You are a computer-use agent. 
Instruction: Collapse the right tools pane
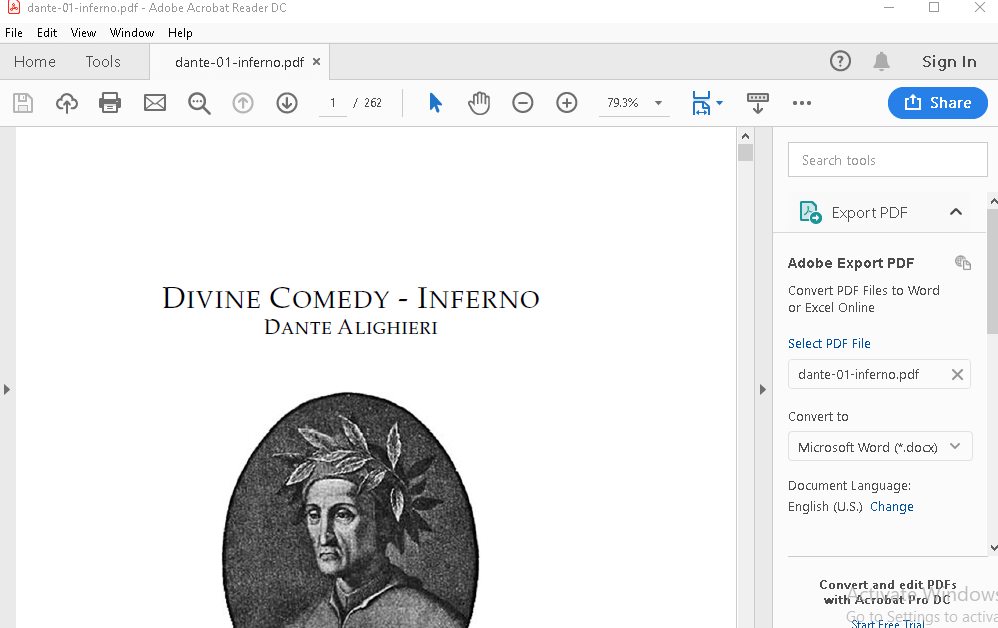click(763, 389)
